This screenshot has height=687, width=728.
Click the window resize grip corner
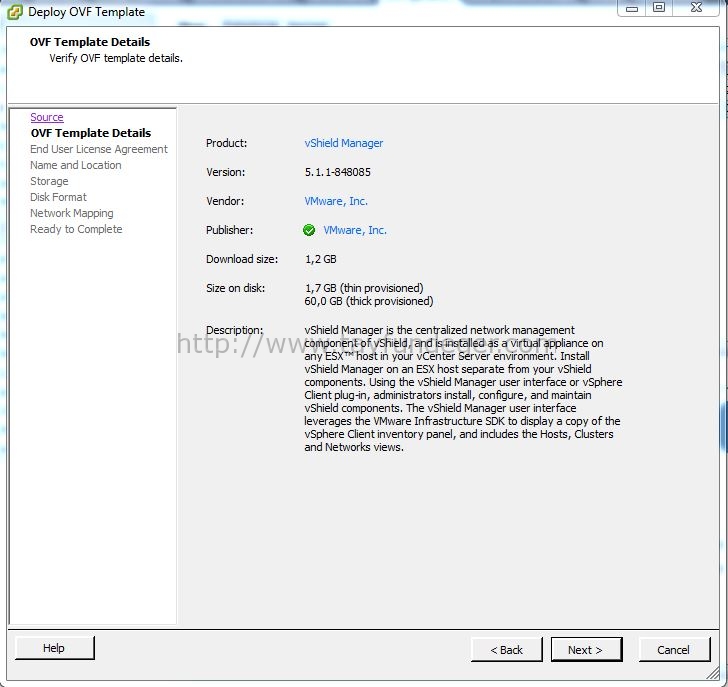pos(713,674)
